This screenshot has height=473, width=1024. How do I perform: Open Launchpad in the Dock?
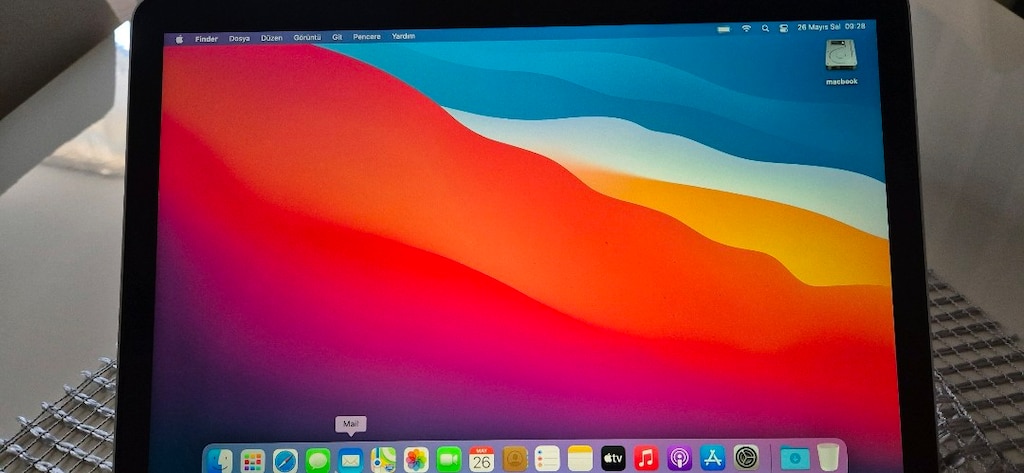pos(252,461)
